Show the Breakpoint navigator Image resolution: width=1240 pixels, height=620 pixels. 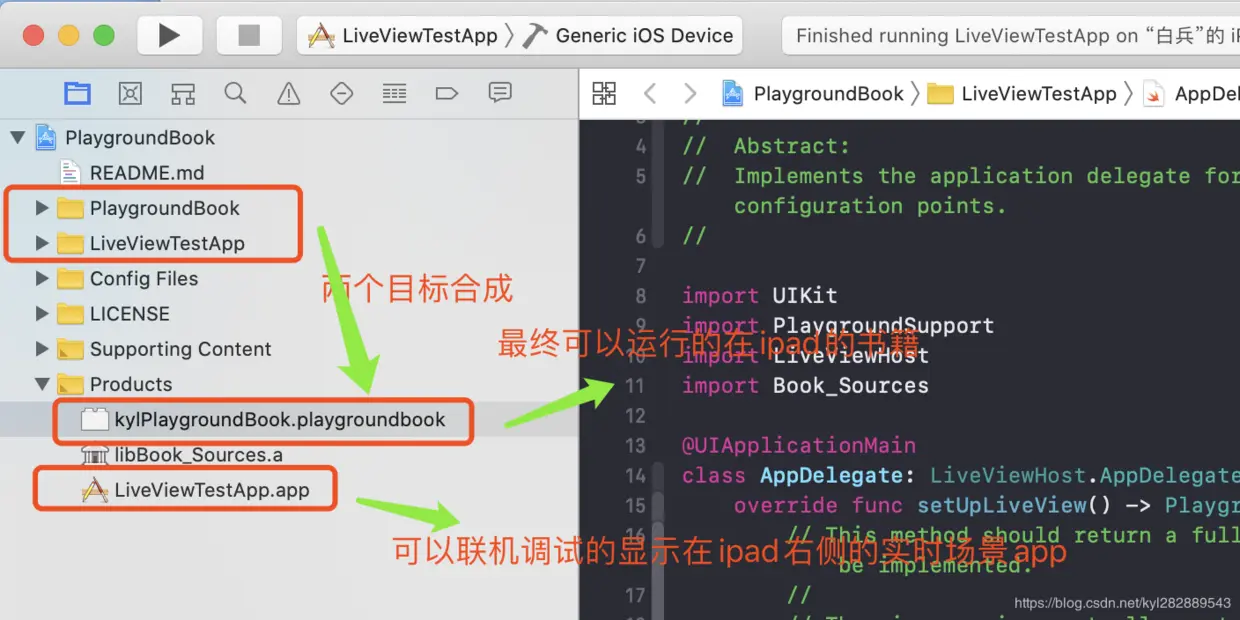point(447,94)
